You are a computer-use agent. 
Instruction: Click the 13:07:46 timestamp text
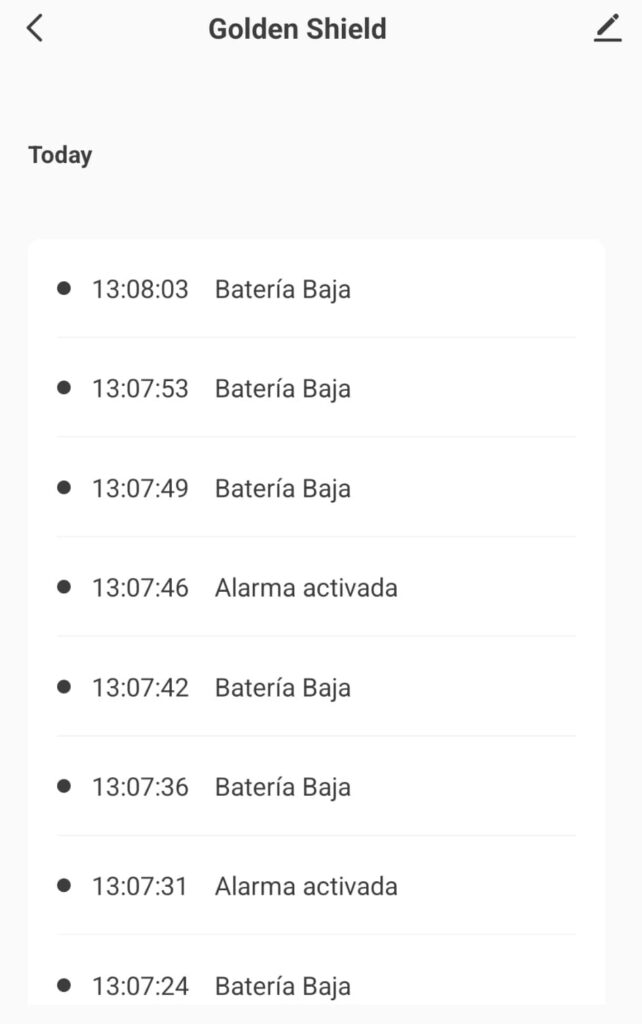140,587
